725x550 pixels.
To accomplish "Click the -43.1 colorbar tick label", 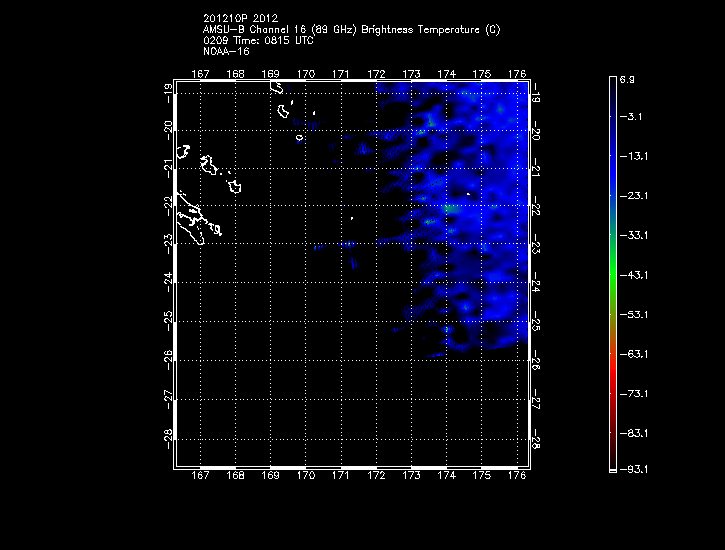I will pos(635,274).
